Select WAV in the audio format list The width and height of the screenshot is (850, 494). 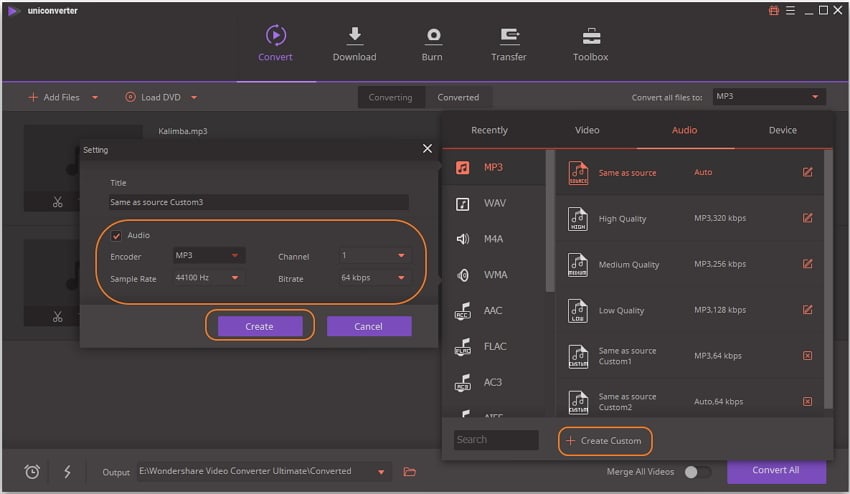[x=494, y=203]
